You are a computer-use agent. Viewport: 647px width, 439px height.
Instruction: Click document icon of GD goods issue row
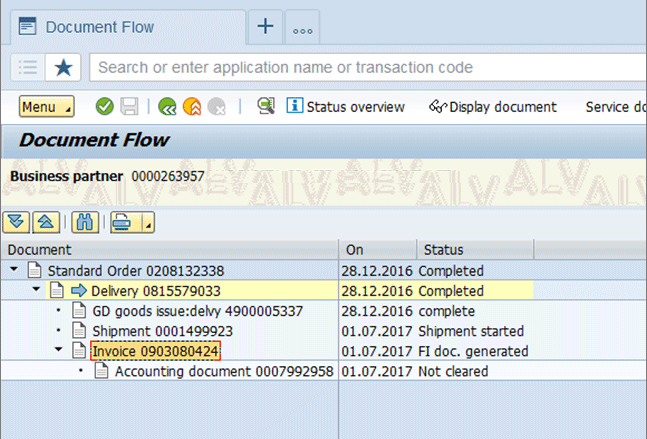[x=79, y=310]
